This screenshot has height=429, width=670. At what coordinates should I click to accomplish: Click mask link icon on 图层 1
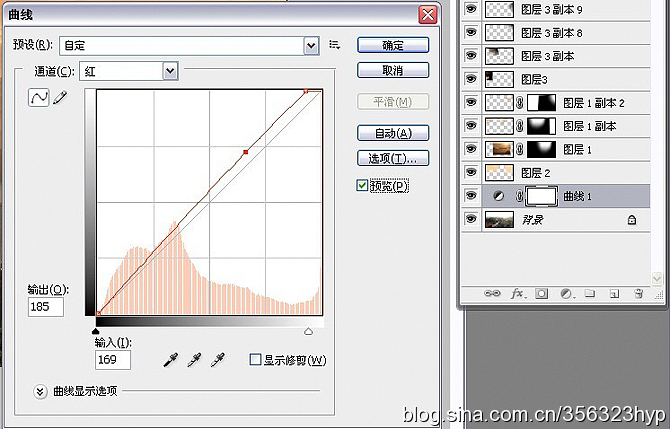(x=520, y=149)
